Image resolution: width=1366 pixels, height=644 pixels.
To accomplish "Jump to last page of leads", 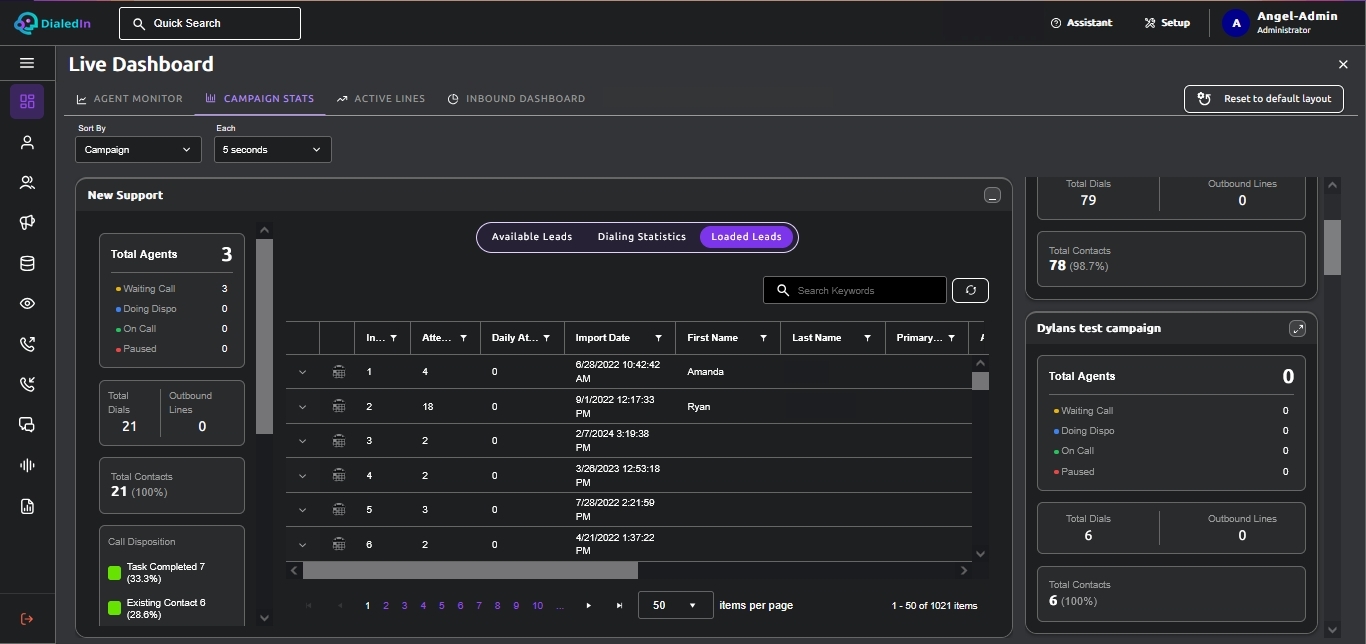I will click(x=620, y=606).
